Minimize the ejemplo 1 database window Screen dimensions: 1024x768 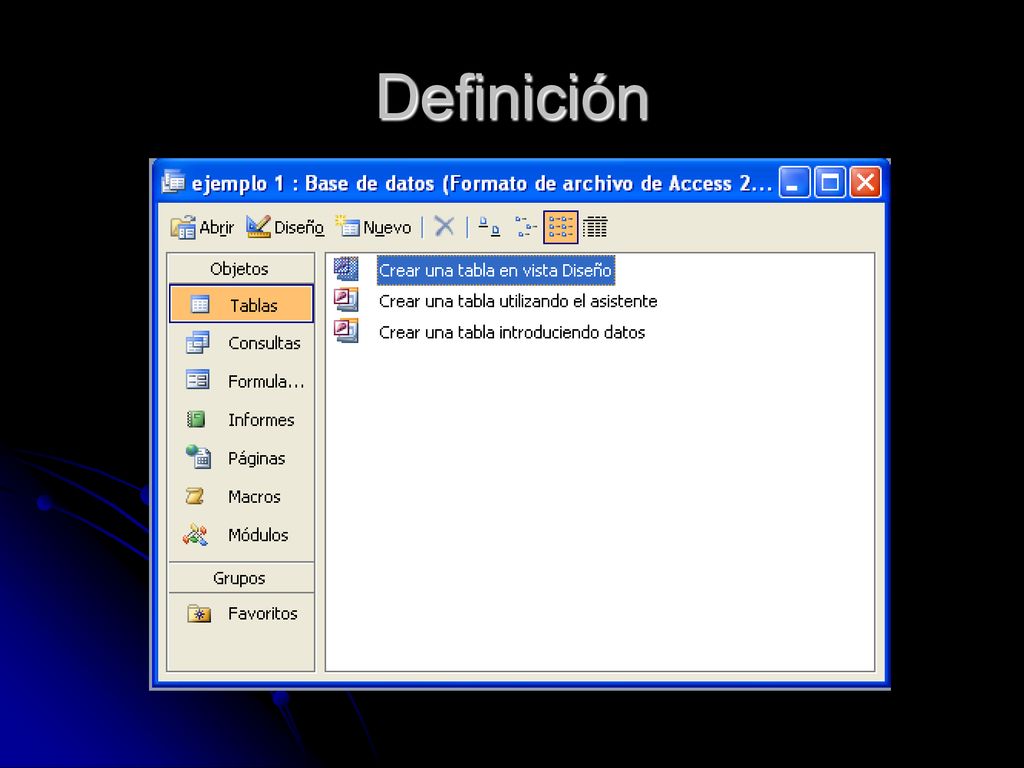click(794, 182)
